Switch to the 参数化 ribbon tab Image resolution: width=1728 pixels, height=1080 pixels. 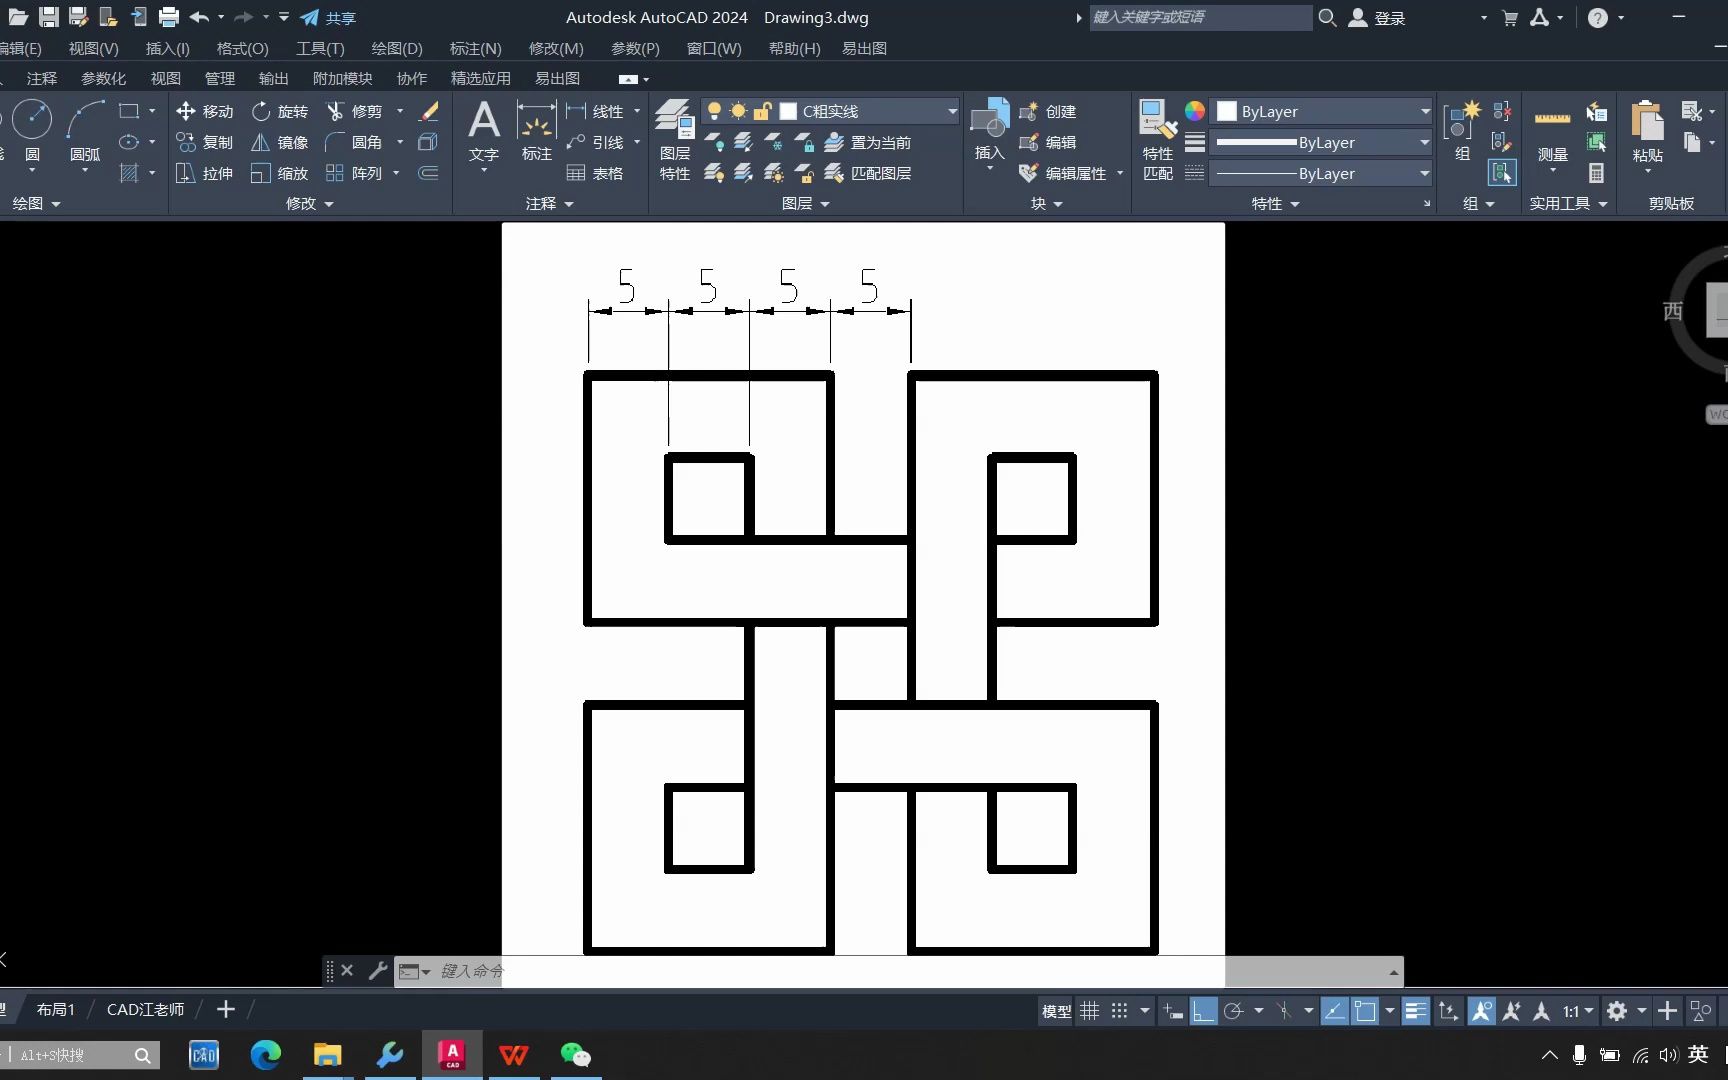(x=103, y=78)
